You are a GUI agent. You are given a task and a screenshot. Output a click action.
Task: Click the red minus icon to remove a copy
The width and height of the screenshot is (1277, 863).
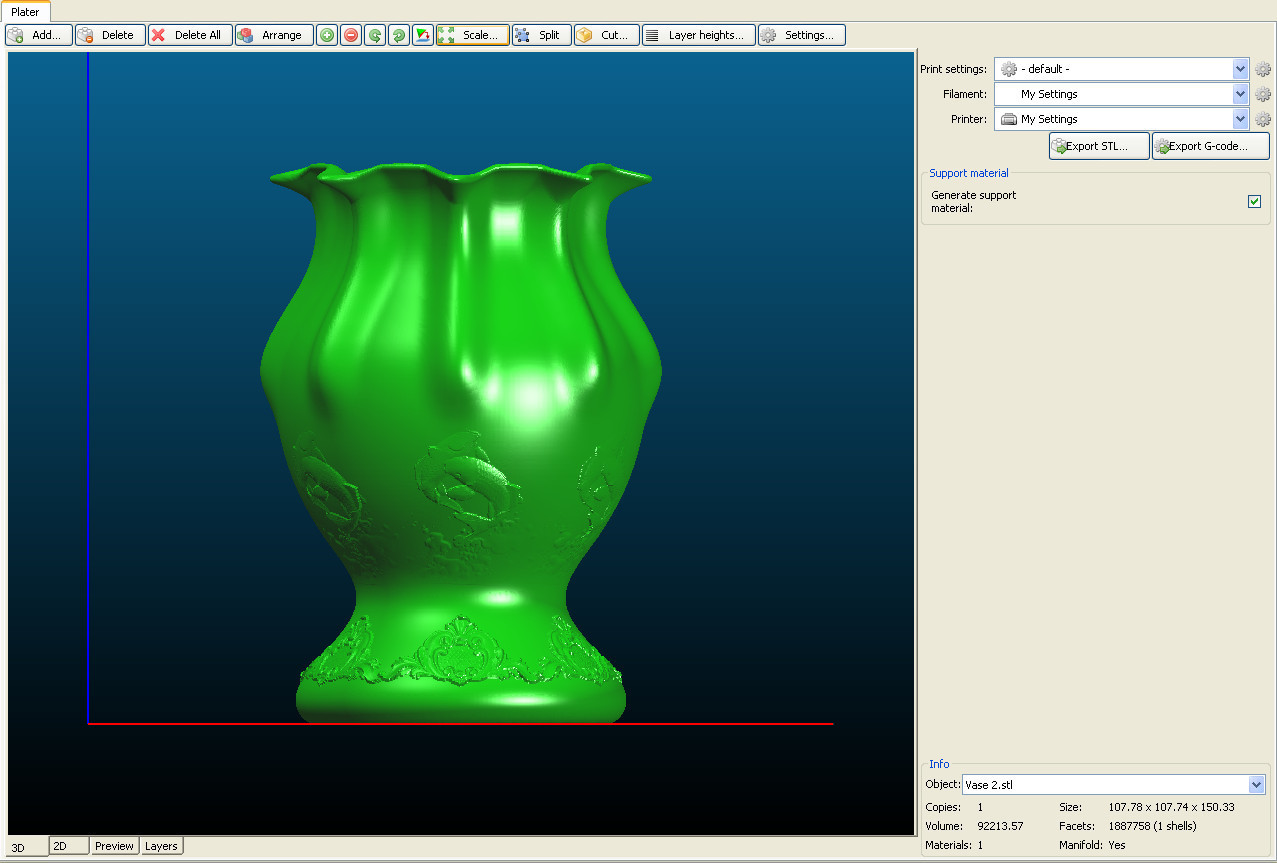tap(351, 35)
